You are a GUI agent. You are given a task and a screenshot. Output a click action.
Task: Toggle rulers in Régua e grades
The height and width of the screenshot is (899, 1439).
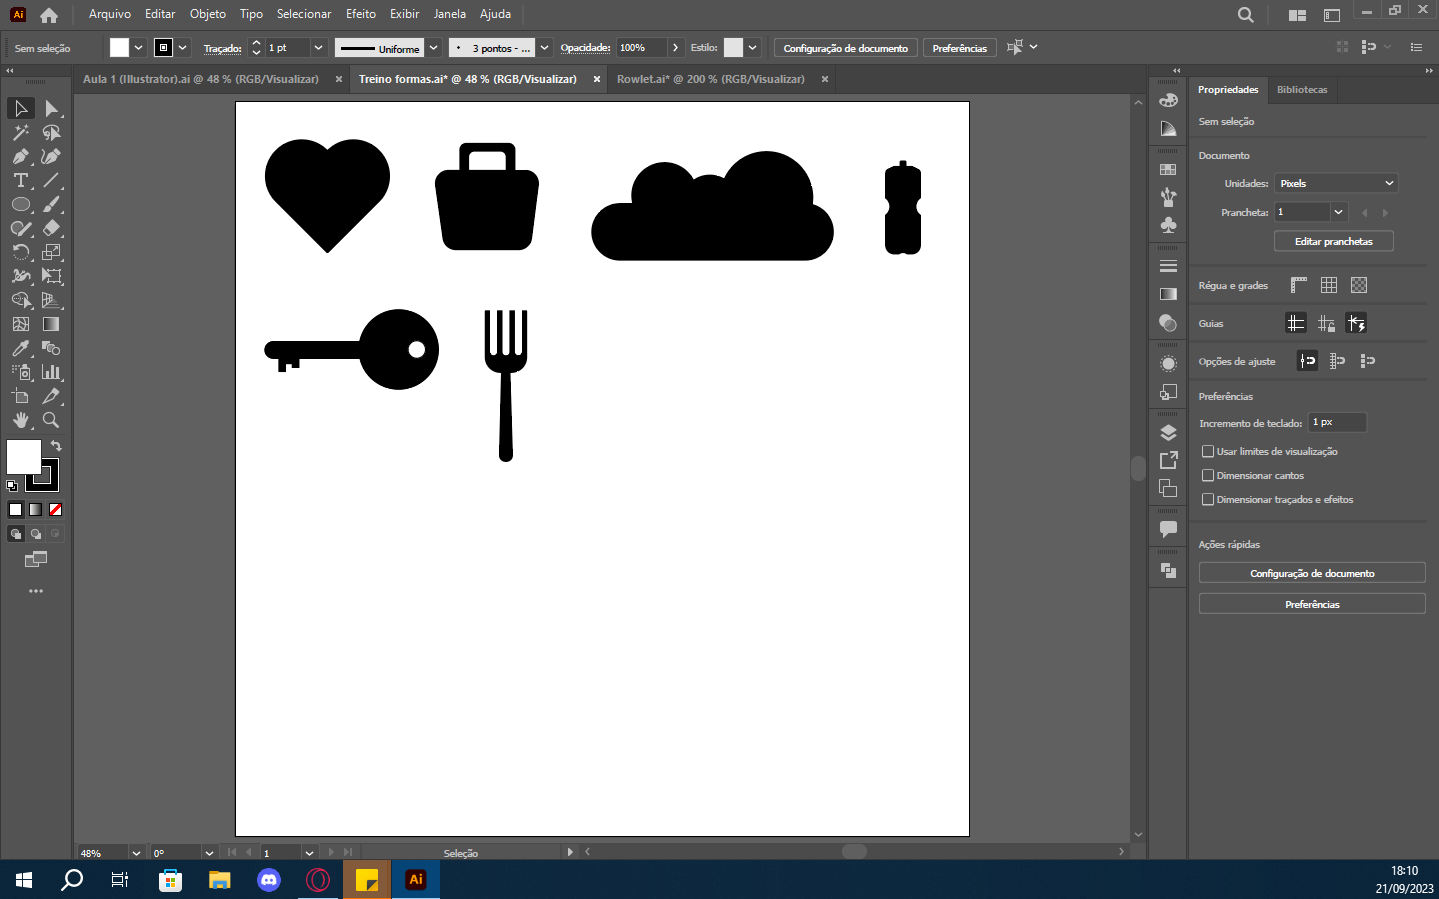coord(1298,285)
